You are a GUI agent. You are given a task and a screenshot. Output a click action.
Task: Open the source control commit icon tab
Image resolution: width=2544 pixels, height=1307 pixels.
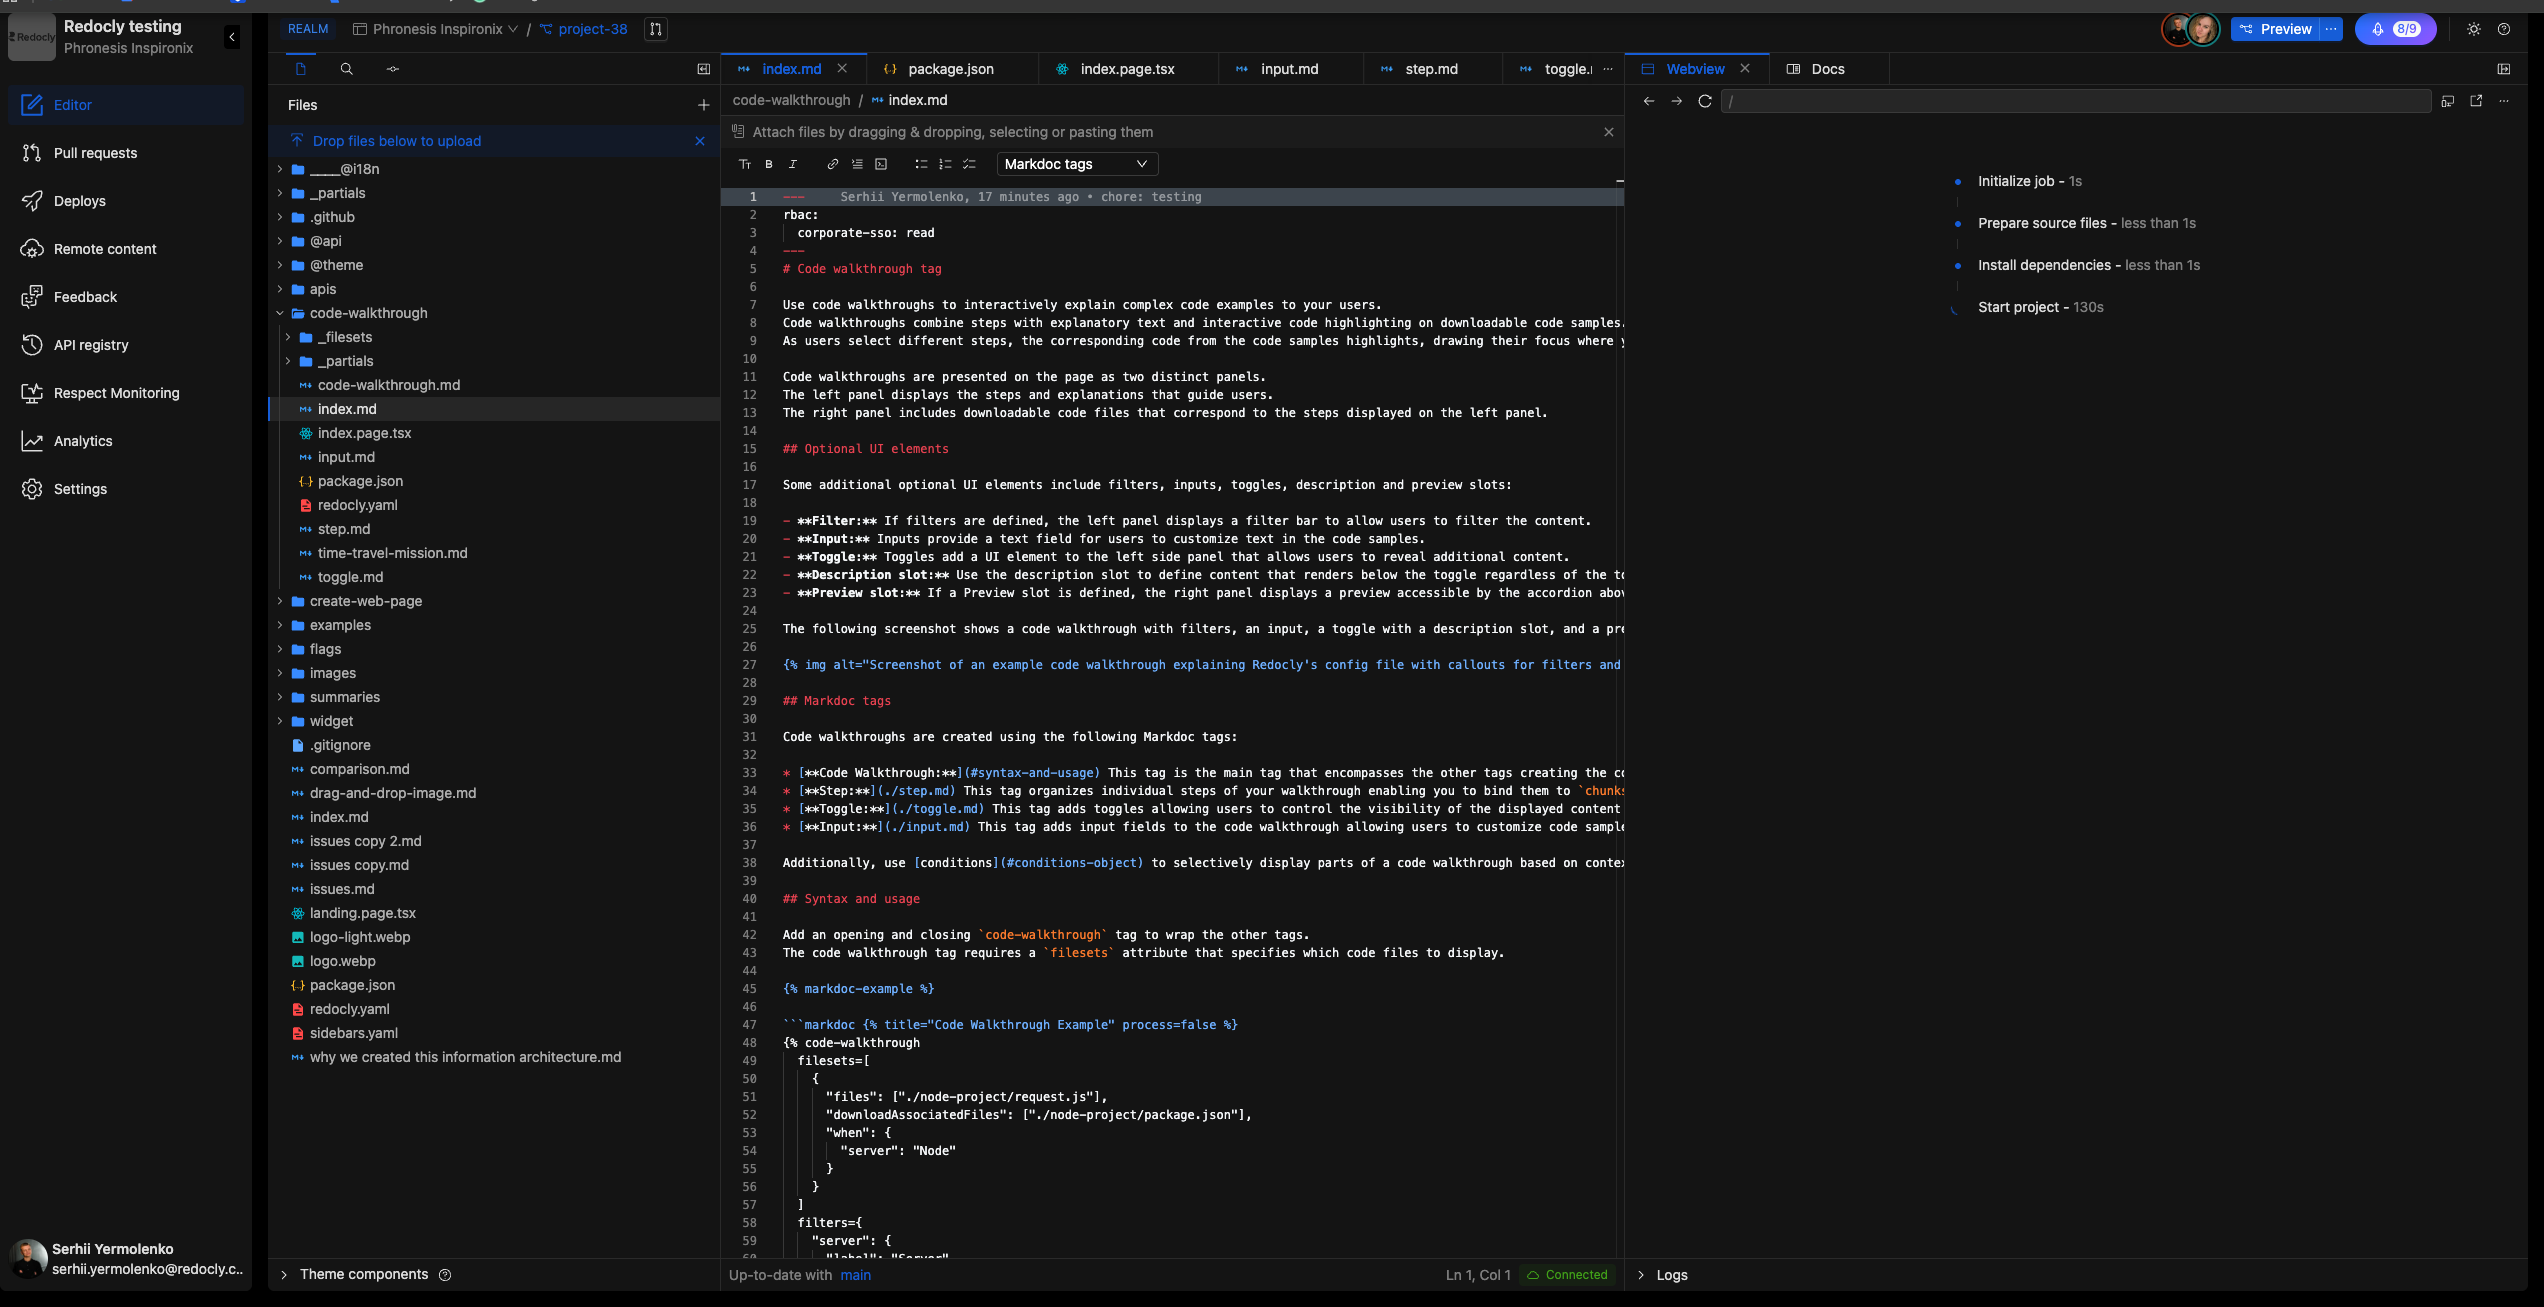click(392, 69)
